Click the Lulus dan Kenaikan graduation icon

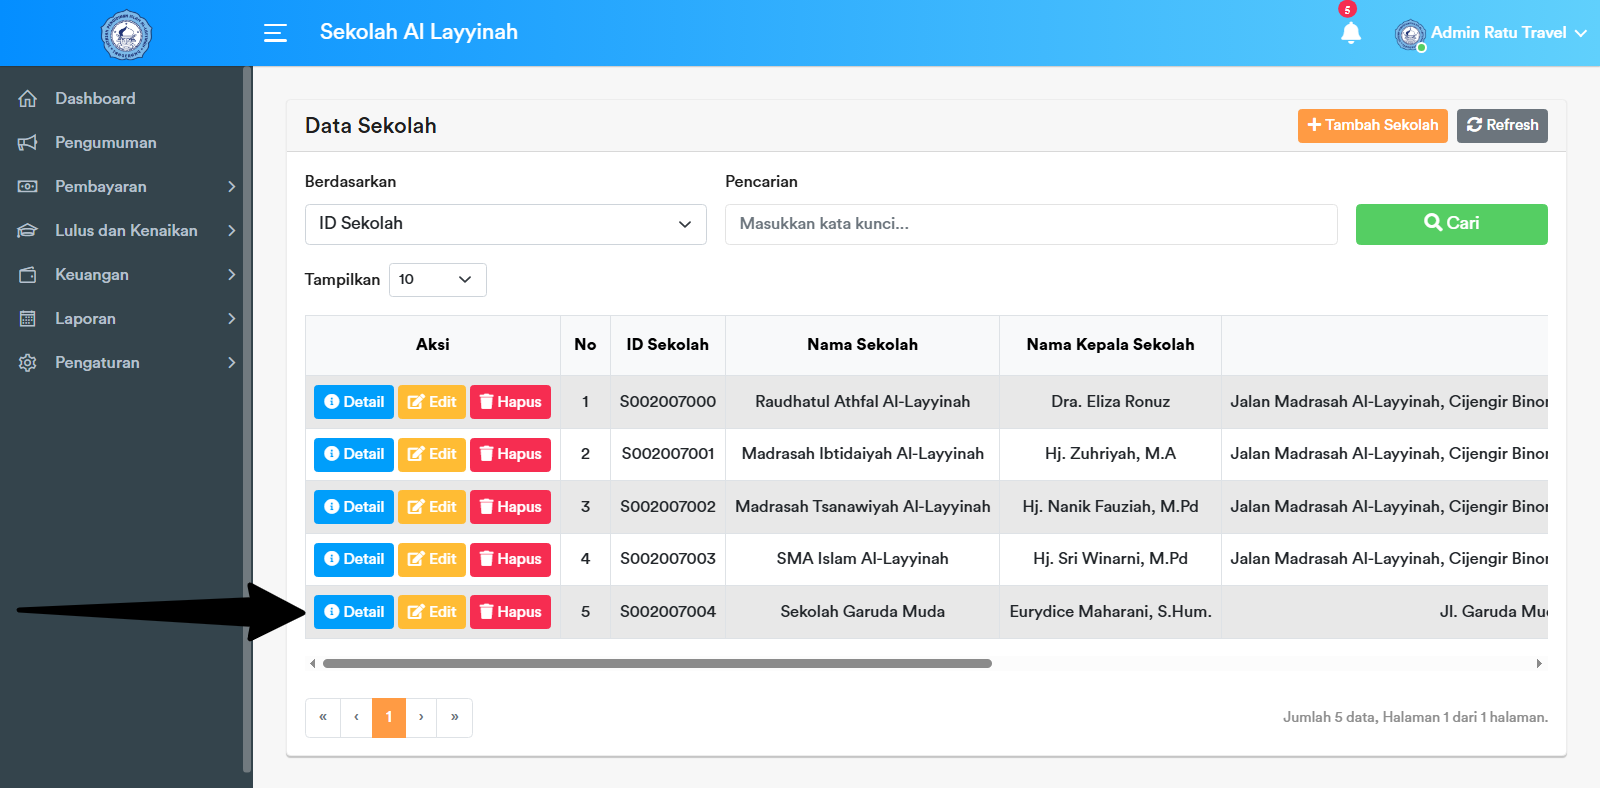(x=28, y=231)
